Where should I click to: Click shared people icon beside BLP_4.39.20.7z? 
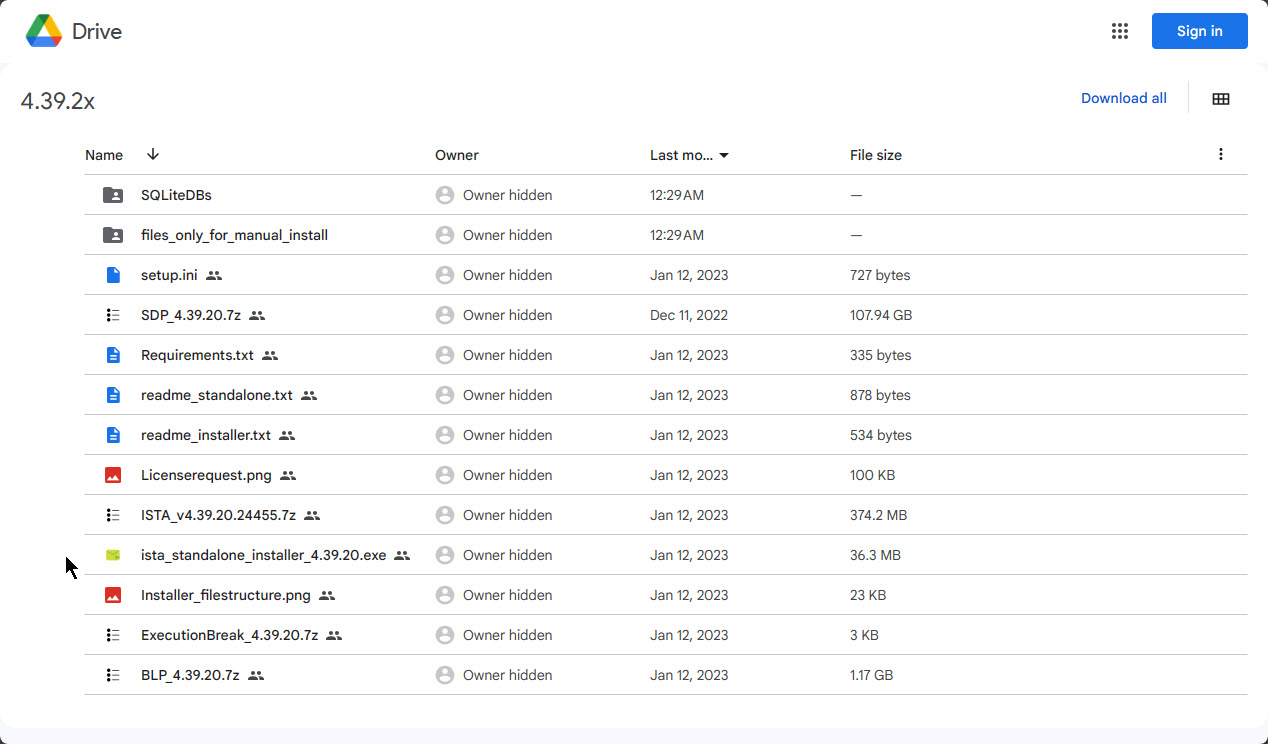256,675
